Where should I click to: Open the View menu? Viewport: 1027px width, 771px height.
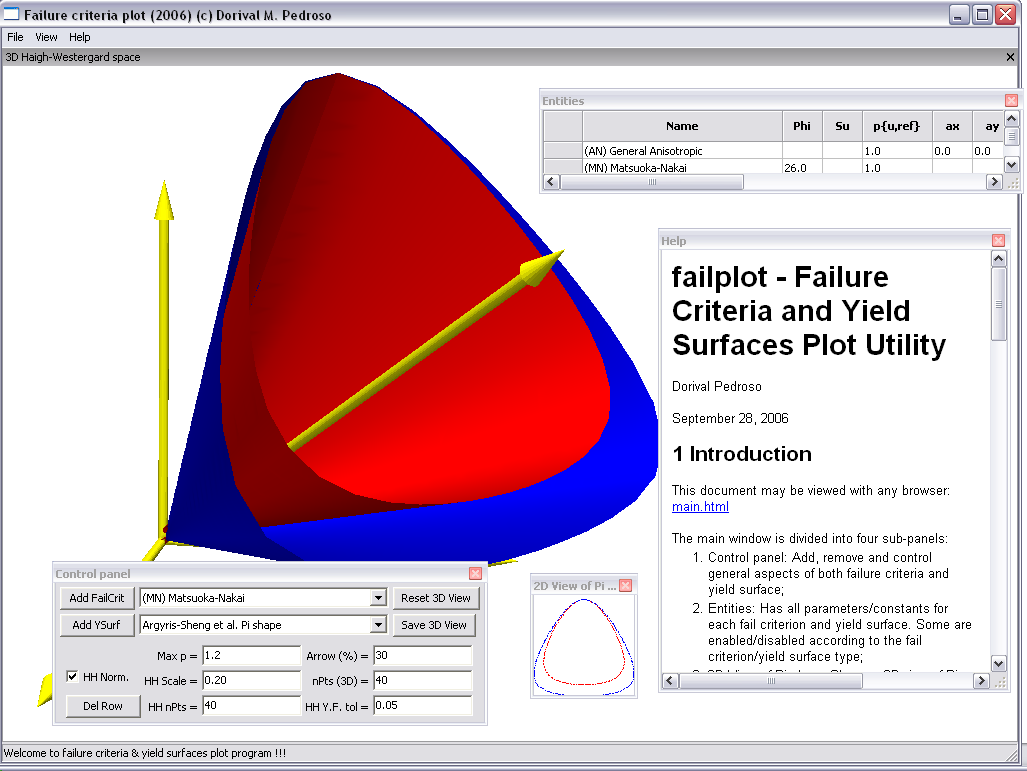point(46,37)
